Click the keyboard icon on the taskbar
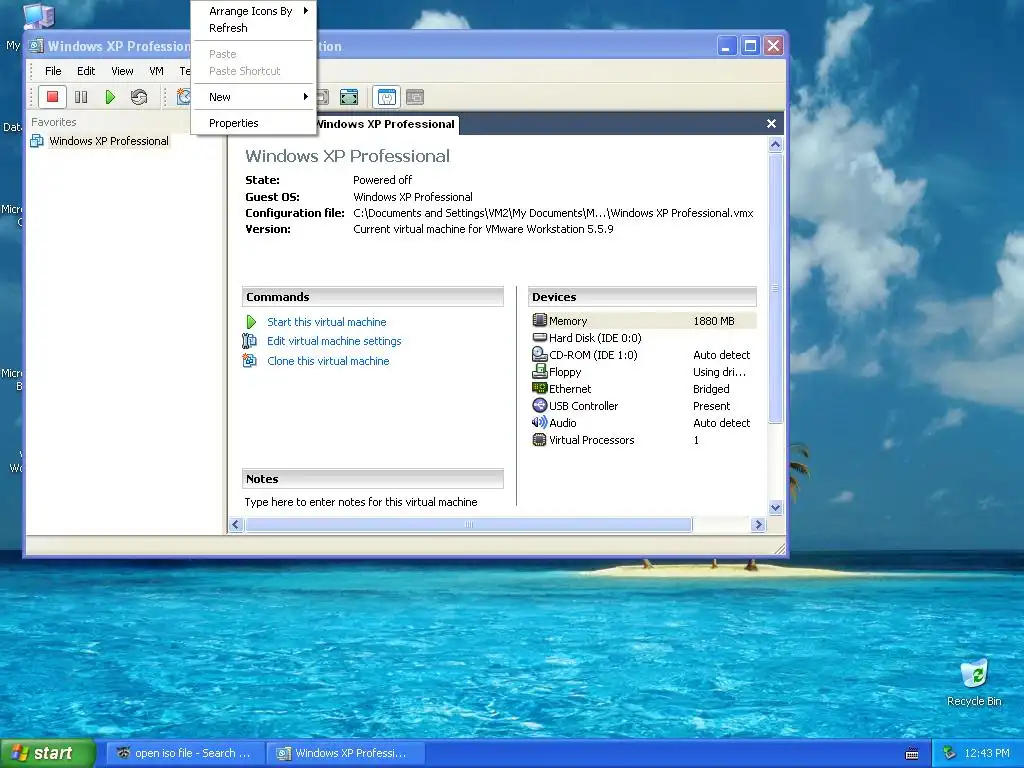Viewport: 1024px width, 768px height. tap(912, 754)
